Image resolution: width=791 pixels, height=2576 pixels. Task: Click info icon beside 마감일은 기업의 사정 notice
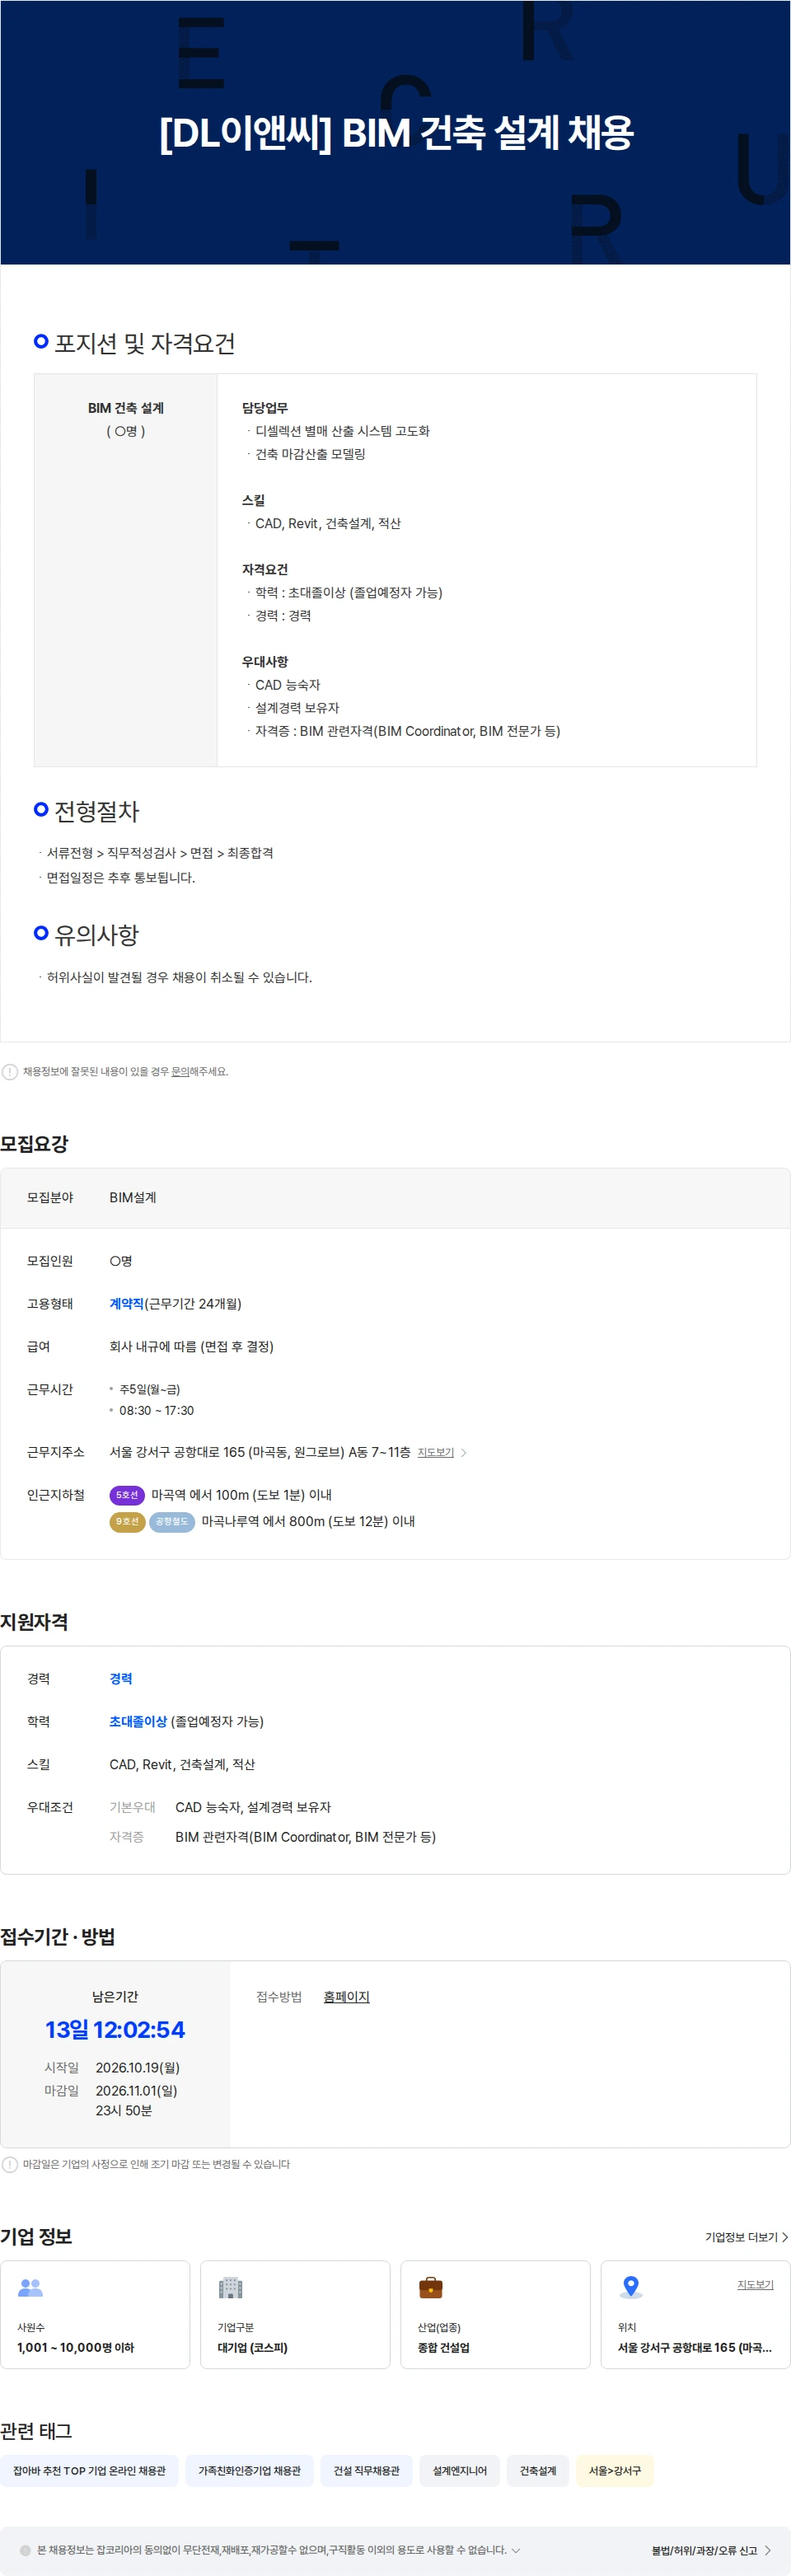[x=10, y=2164]
